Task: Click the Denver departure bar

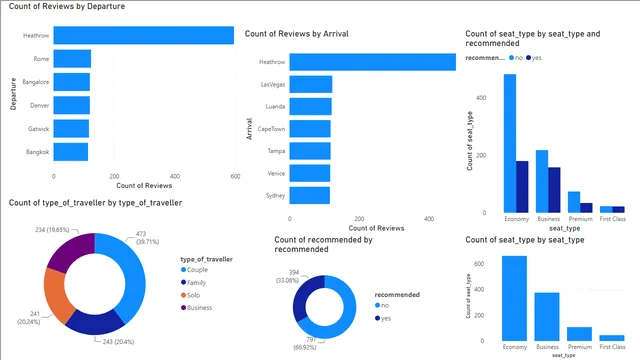Action: [x=71, y=105]
